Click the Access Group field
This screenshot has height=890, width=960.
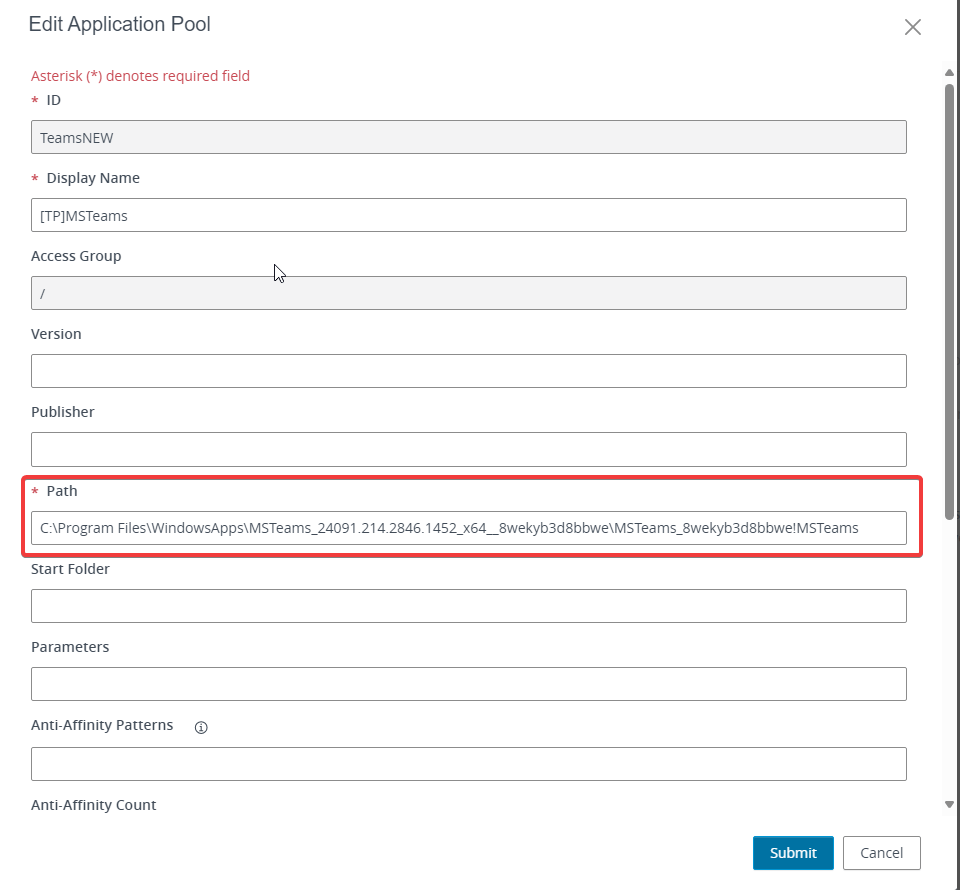click(x=468, y=293)
